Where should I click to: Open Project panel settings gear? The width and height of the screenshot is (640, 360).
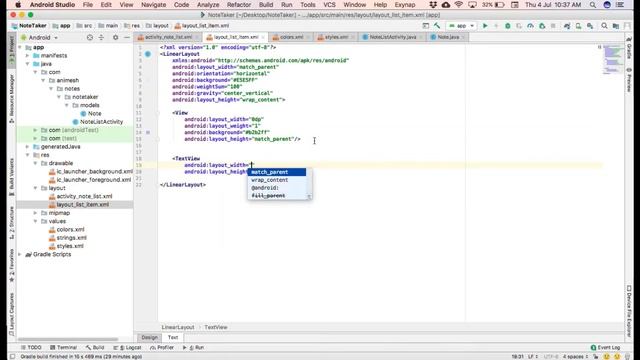116,38
